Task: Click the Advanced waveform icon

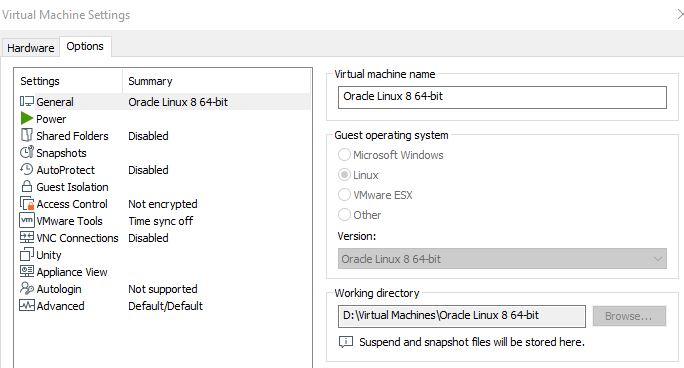Action: [27, 305]
